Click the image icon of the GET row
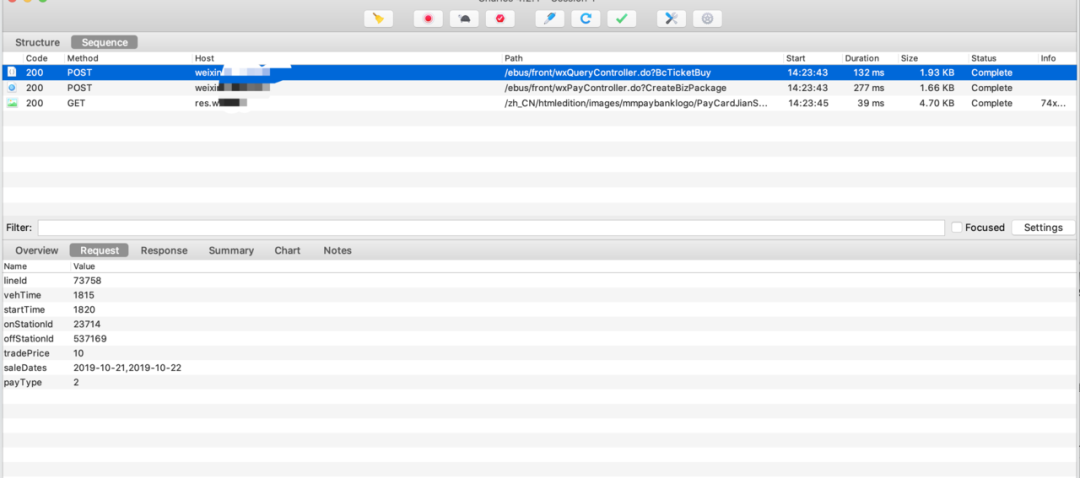 (x=12, y=103)
